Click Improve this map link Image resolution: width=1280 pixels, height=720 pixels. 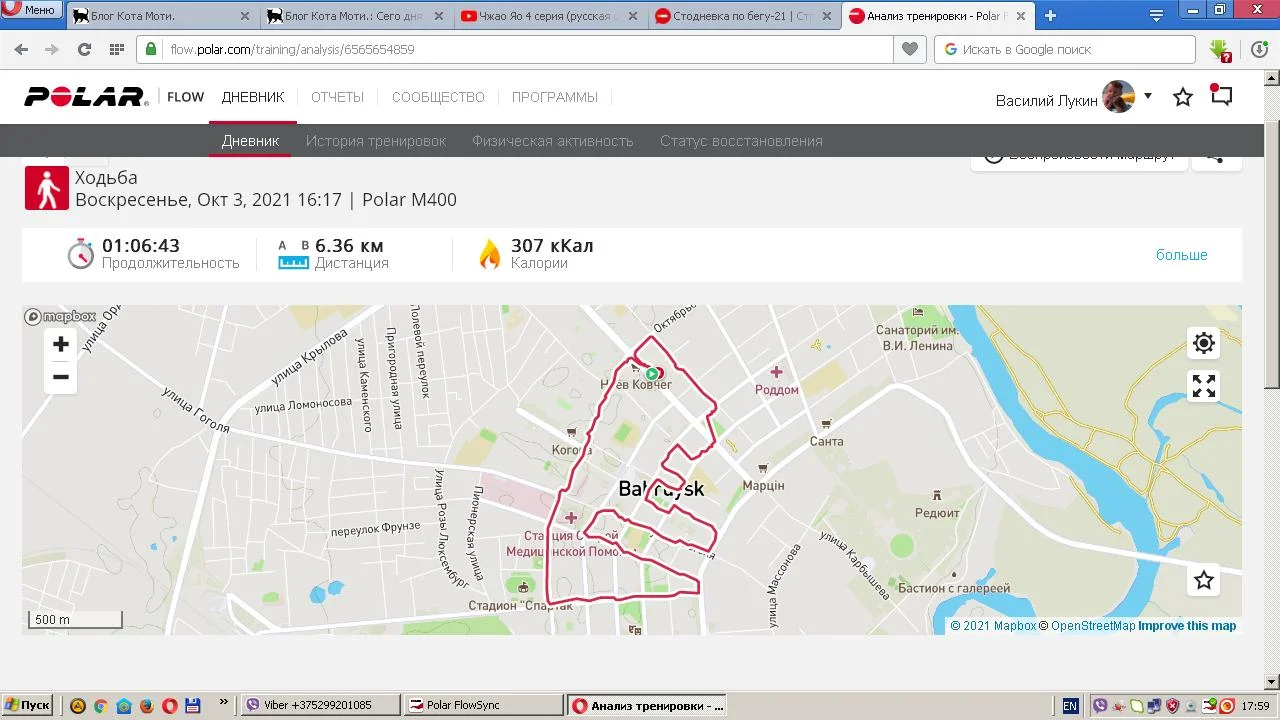click(x=1187, y=626)
